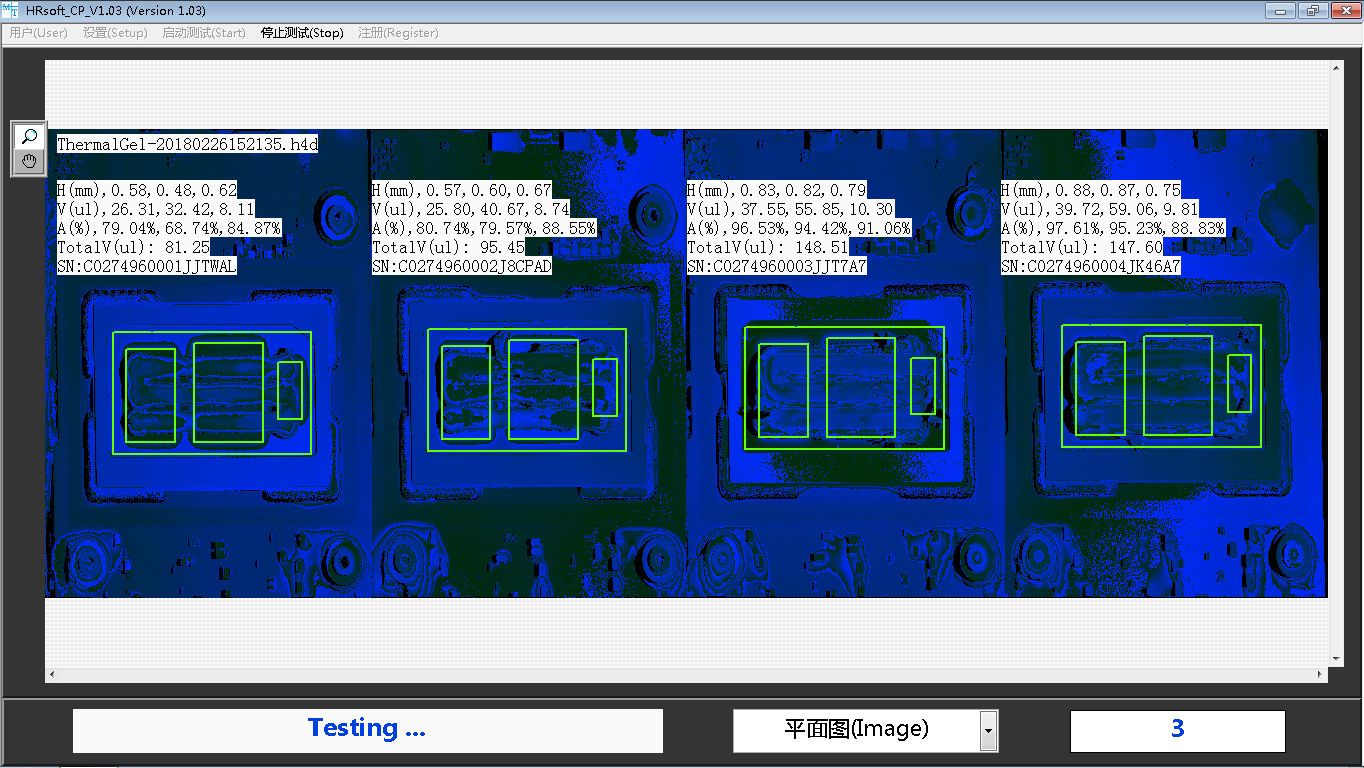Click V(ul) row reading 39.72, 59.06, 9.81
Screen dimensions: 1364x768
pos(1100,209)
